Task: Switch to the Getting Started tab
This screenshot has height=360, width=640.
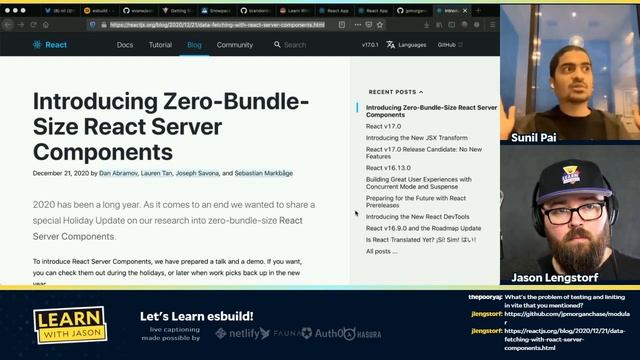Action: click(x=178, y=11)
